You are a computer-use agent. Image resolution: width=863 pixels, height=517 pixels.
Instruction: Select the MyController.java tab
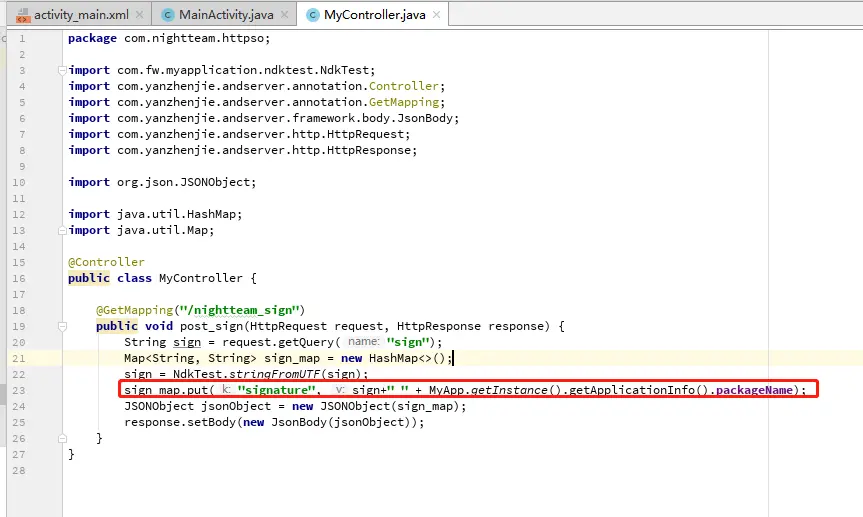coord(374,15)
